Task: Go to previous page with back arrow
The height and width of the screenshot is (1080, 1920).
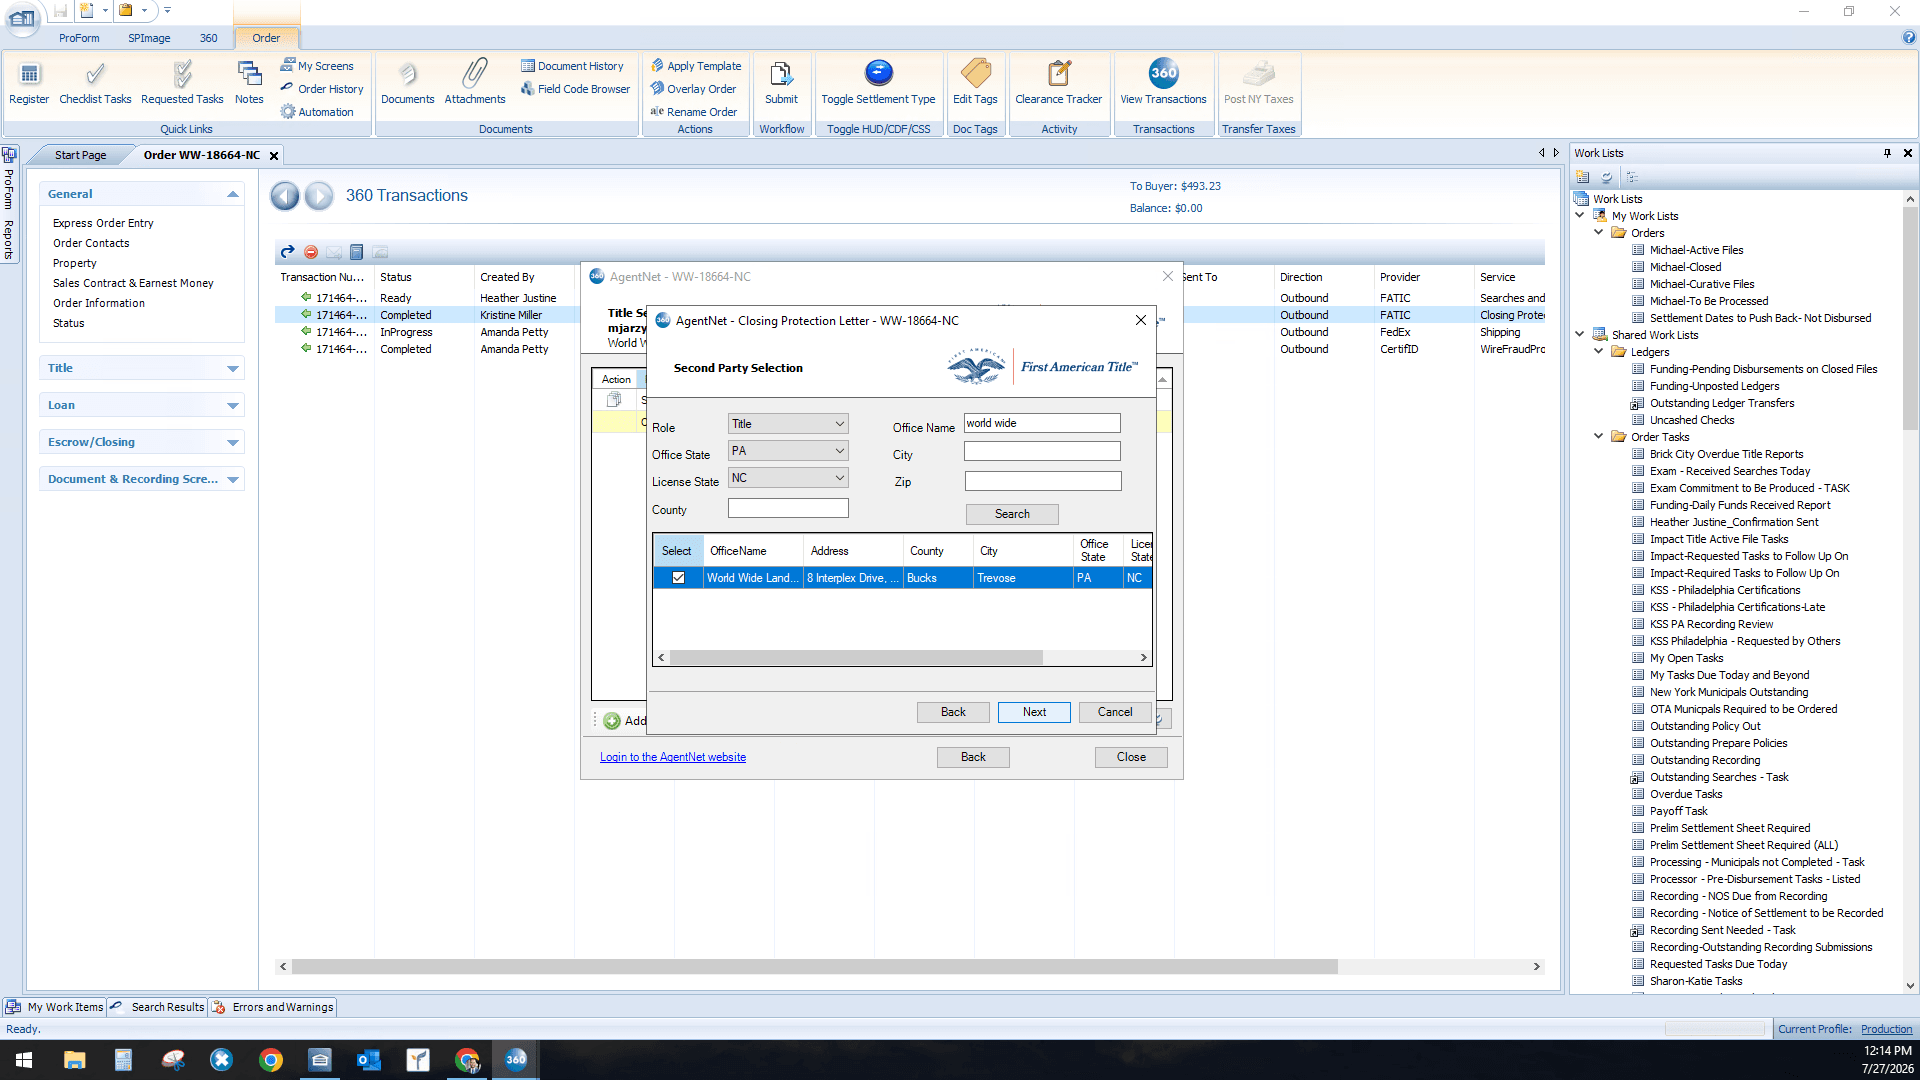Action: [285, 196]
